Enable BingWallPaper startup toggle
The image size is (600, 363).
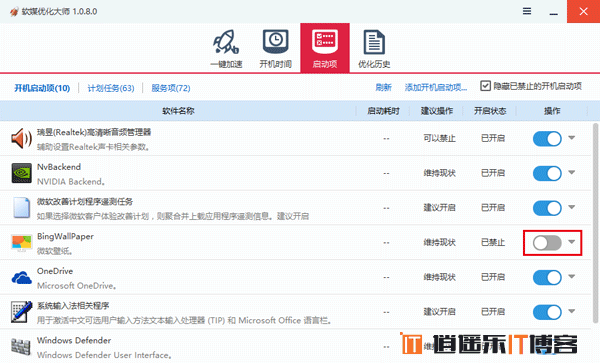click(547, 243)
